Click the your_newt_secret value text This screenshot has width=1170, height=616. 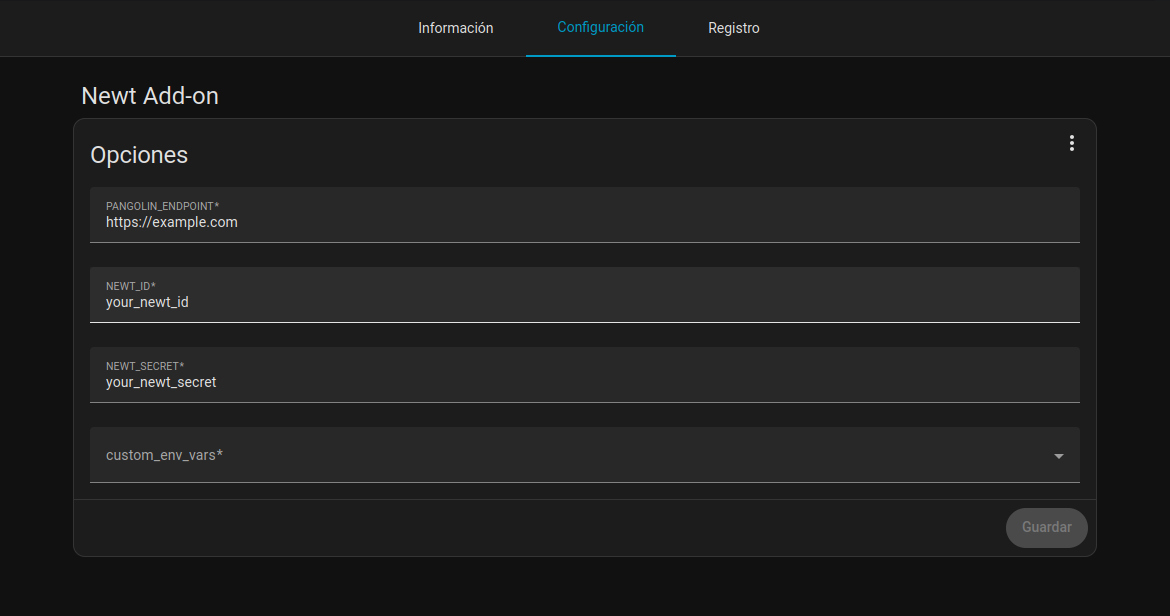pyautogui.click(x=161, y=382)
